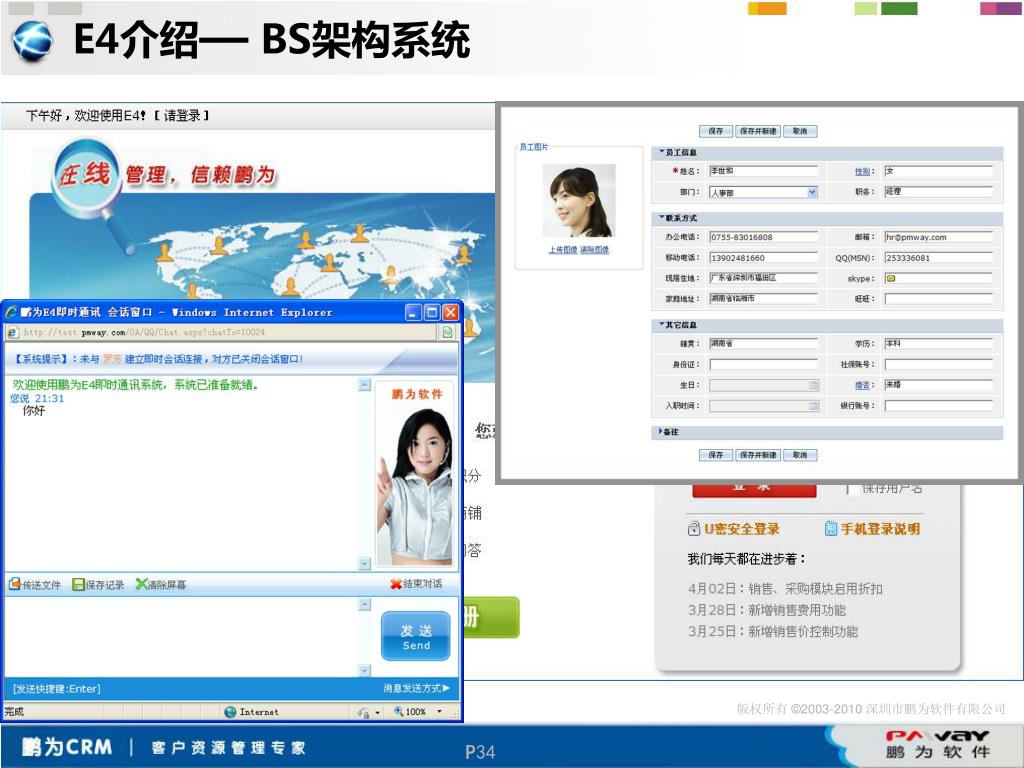Click the message input scrollbar down arrow
The width and height of the screenshot is (1024, 768).
[x=365, y=671]
